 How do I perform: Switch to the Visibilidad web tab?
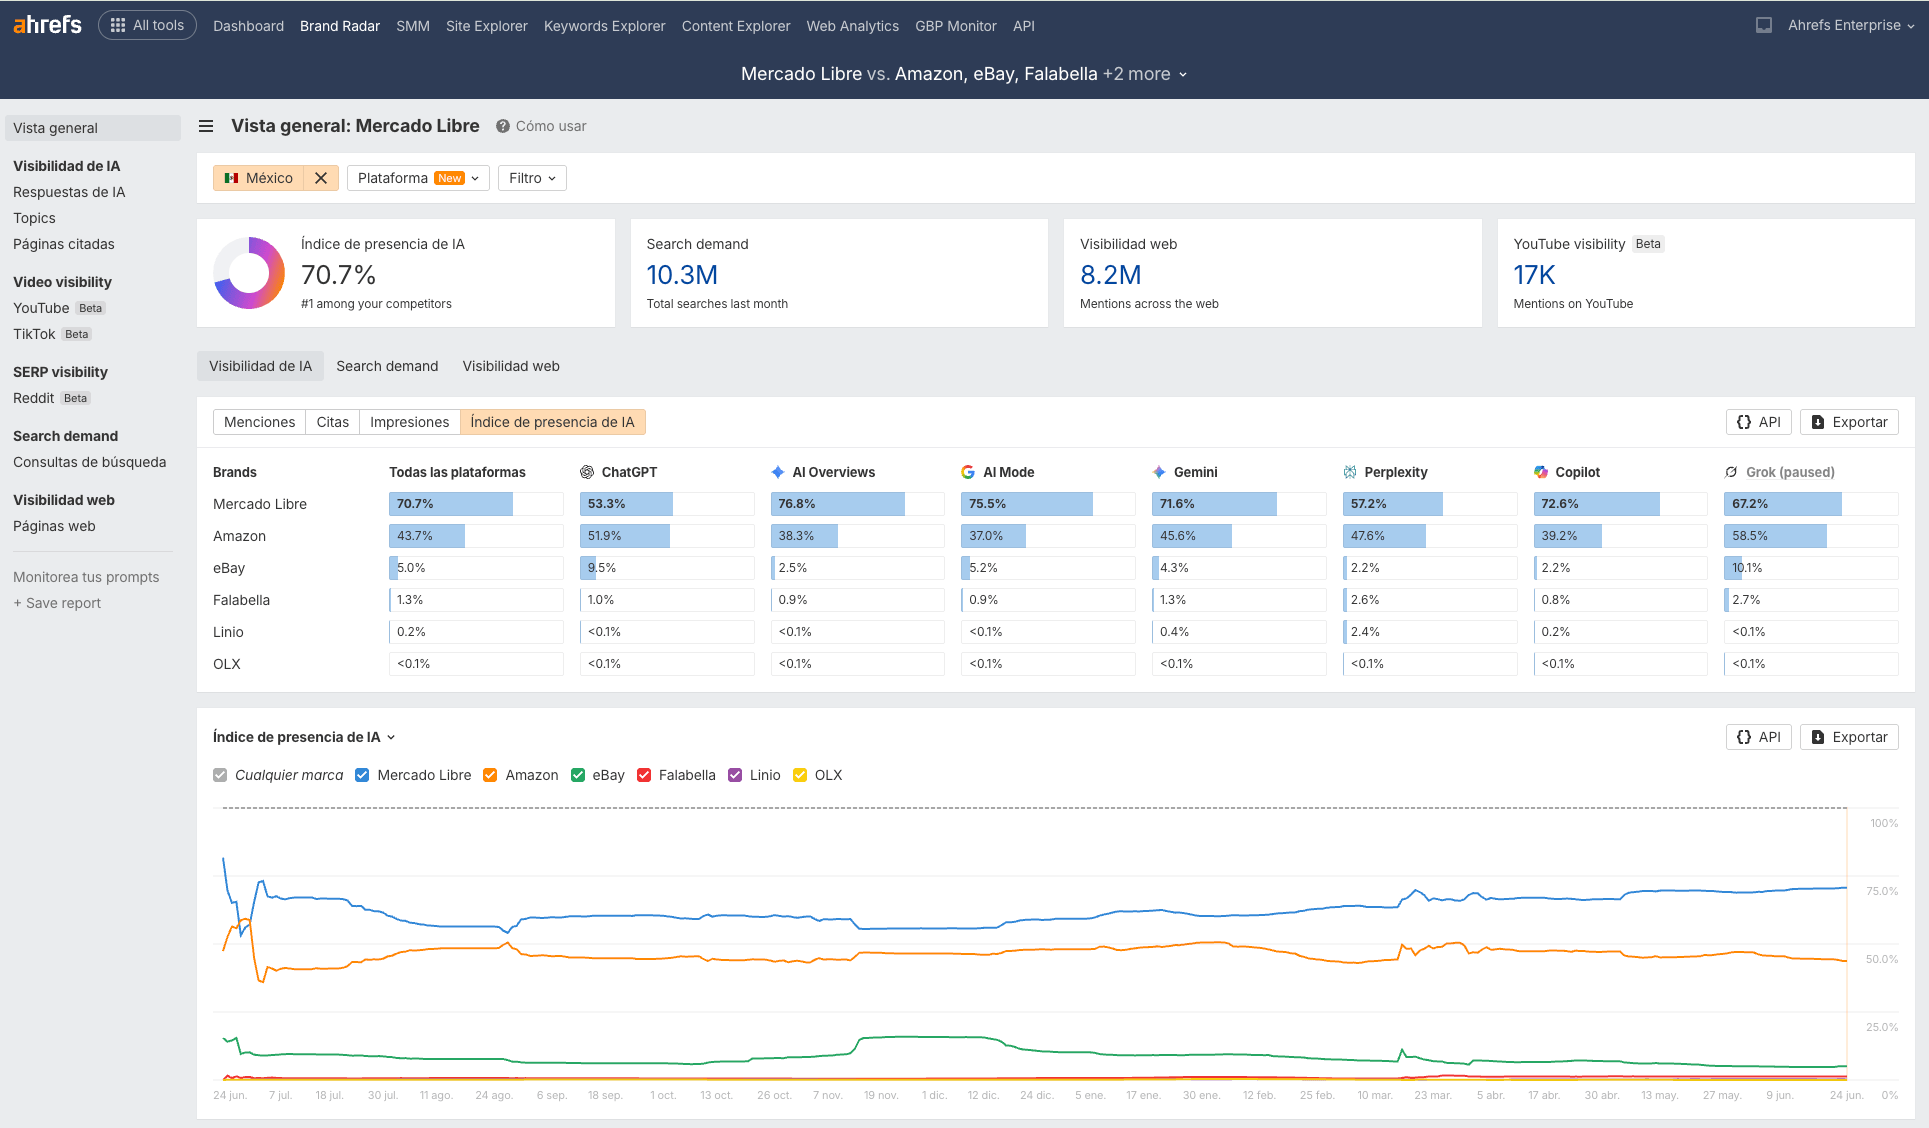coord(511,366)
